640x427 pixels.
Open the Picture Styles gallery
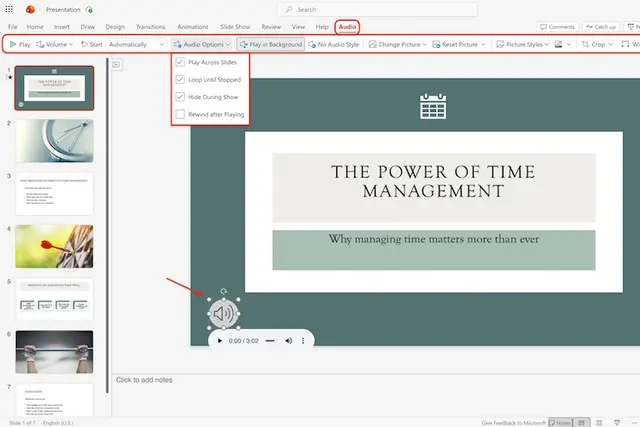pos(522,44)
